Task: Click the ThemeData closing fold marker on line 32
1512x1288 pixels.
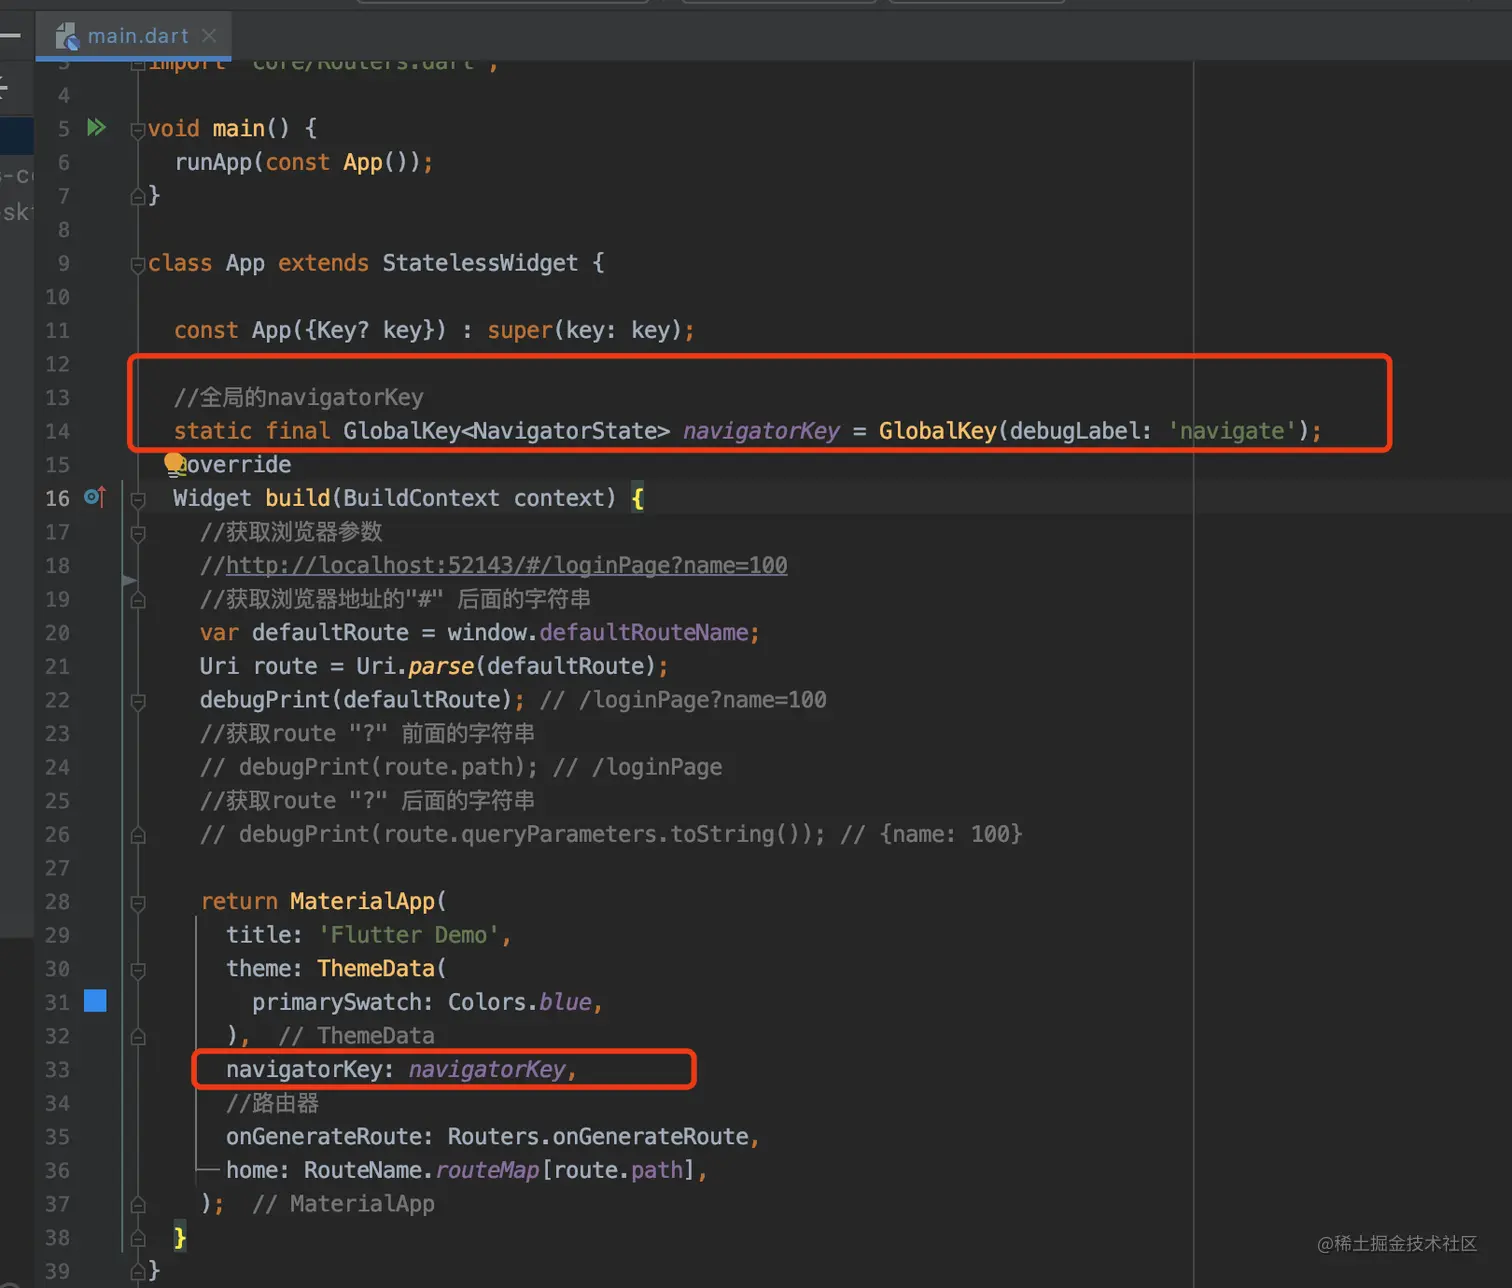Action: click(x=138, y=1036)
